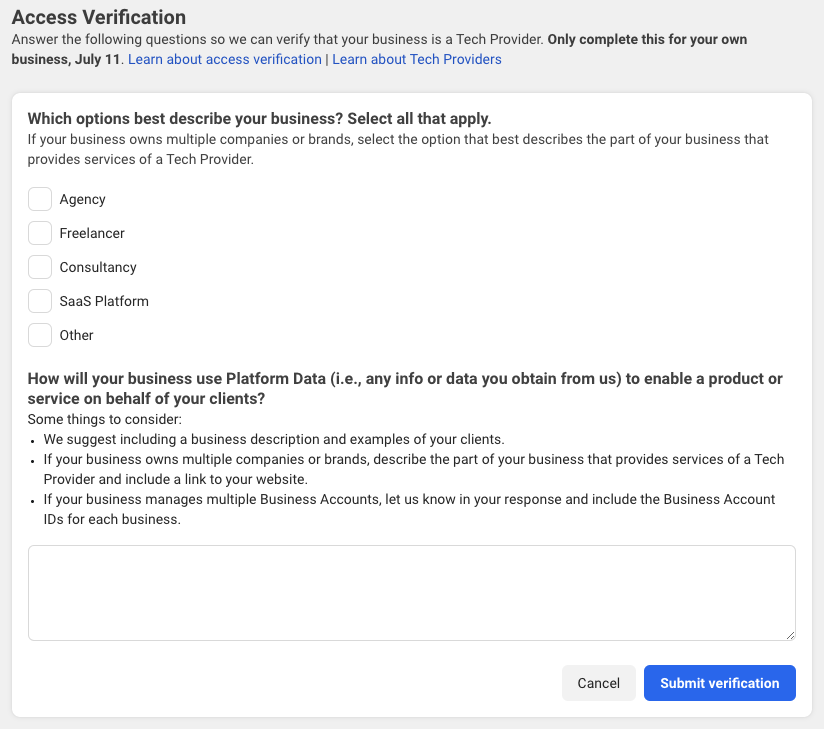Viewport: 824px width, 729px height.
Task: Click the text area resize handle
Action: tap(790, 635)
